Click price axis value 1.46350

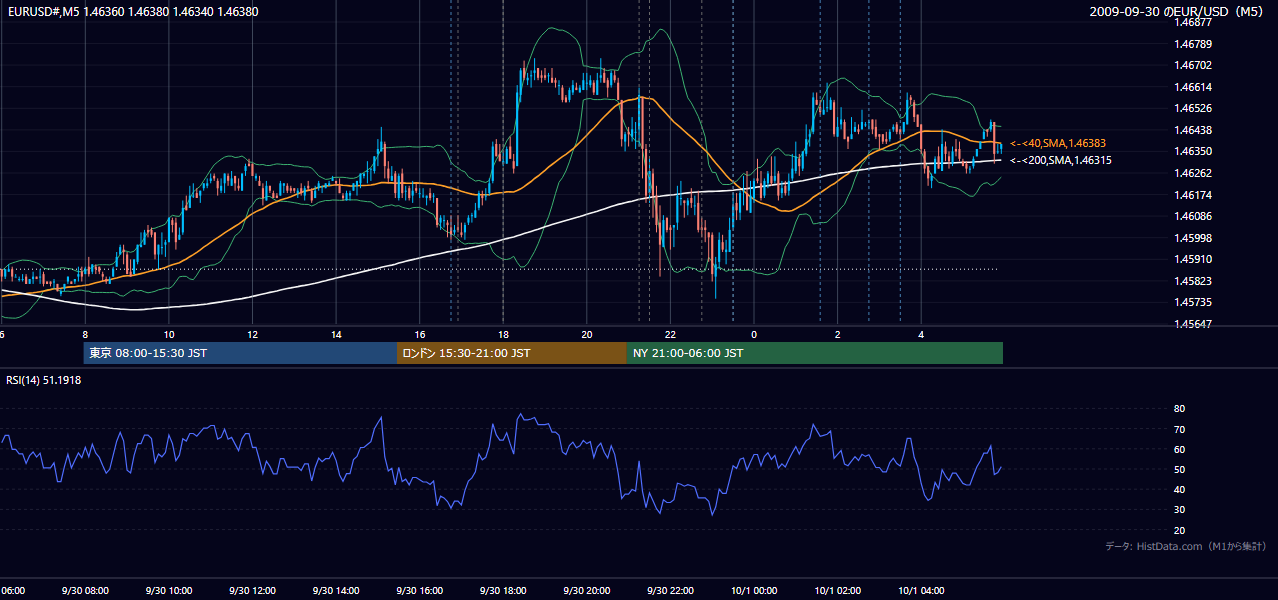coord(1193,151)
